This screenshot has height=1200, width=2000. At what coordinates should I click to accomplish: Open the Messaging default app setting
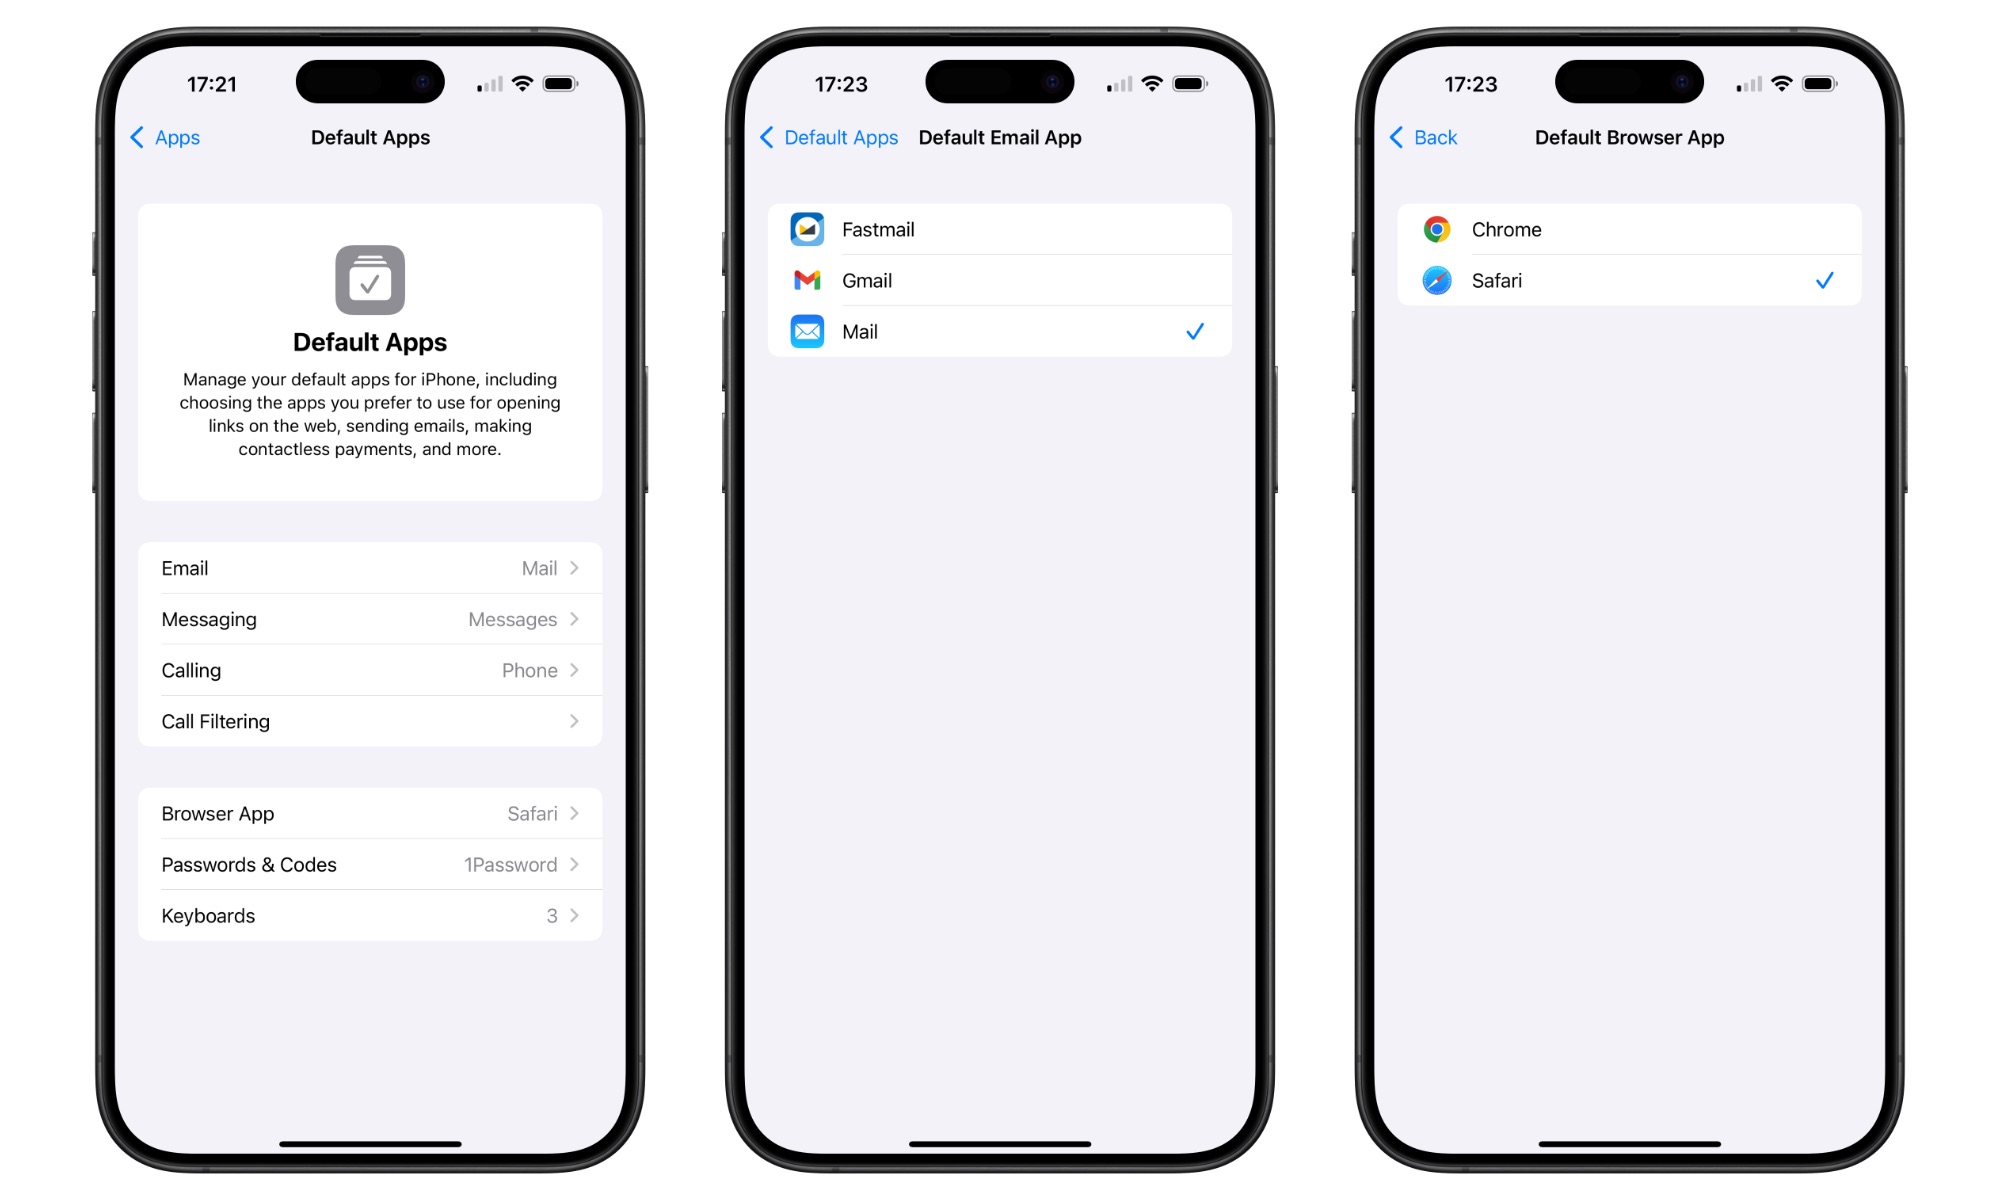(369, 619)
